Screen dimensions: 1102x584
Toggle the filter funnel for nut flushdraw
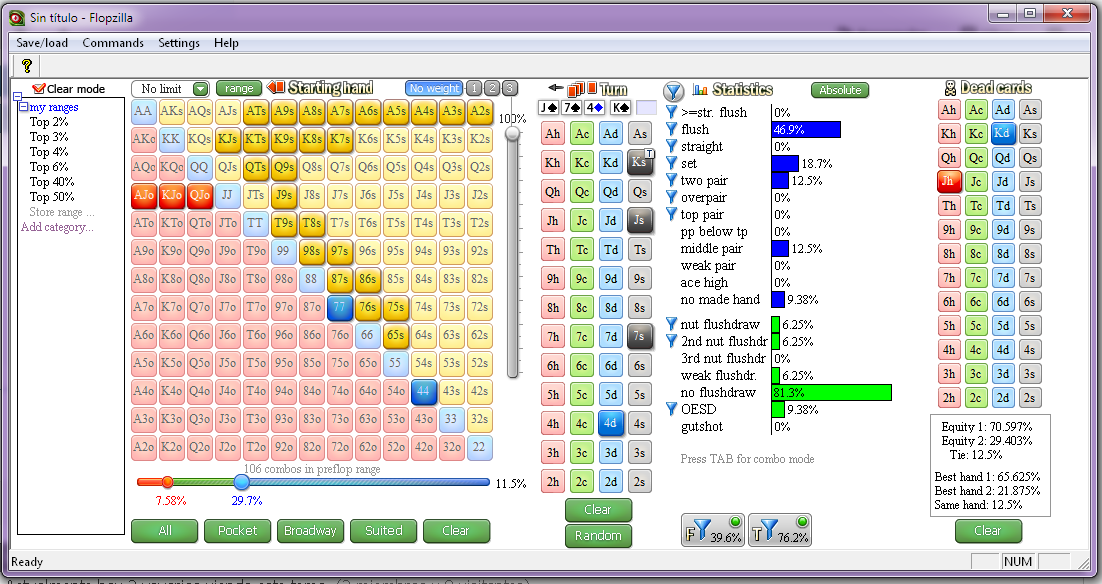click(x=671, y=324)
